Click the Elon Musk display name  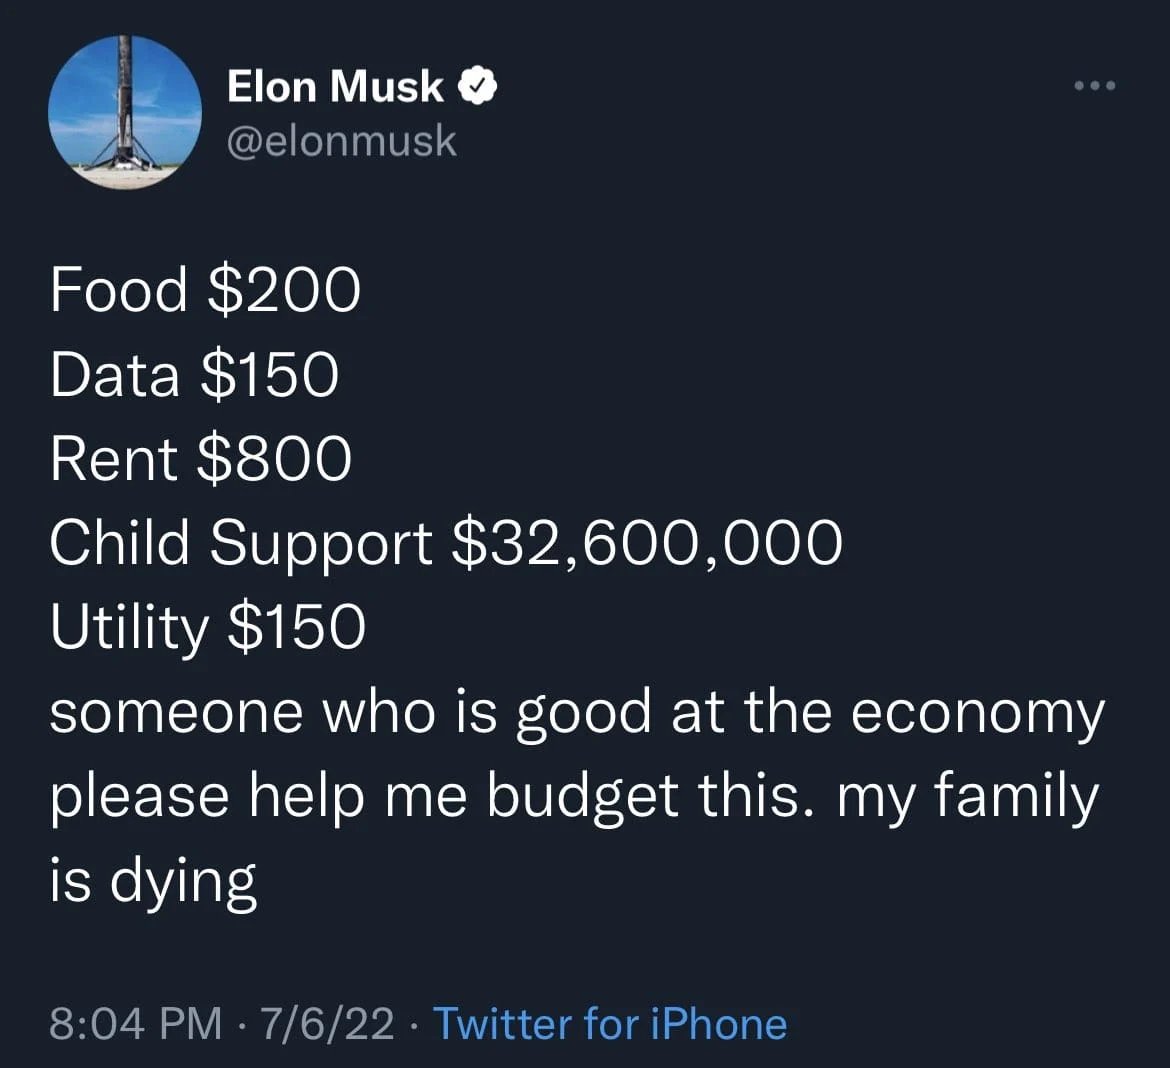(335, 87)
